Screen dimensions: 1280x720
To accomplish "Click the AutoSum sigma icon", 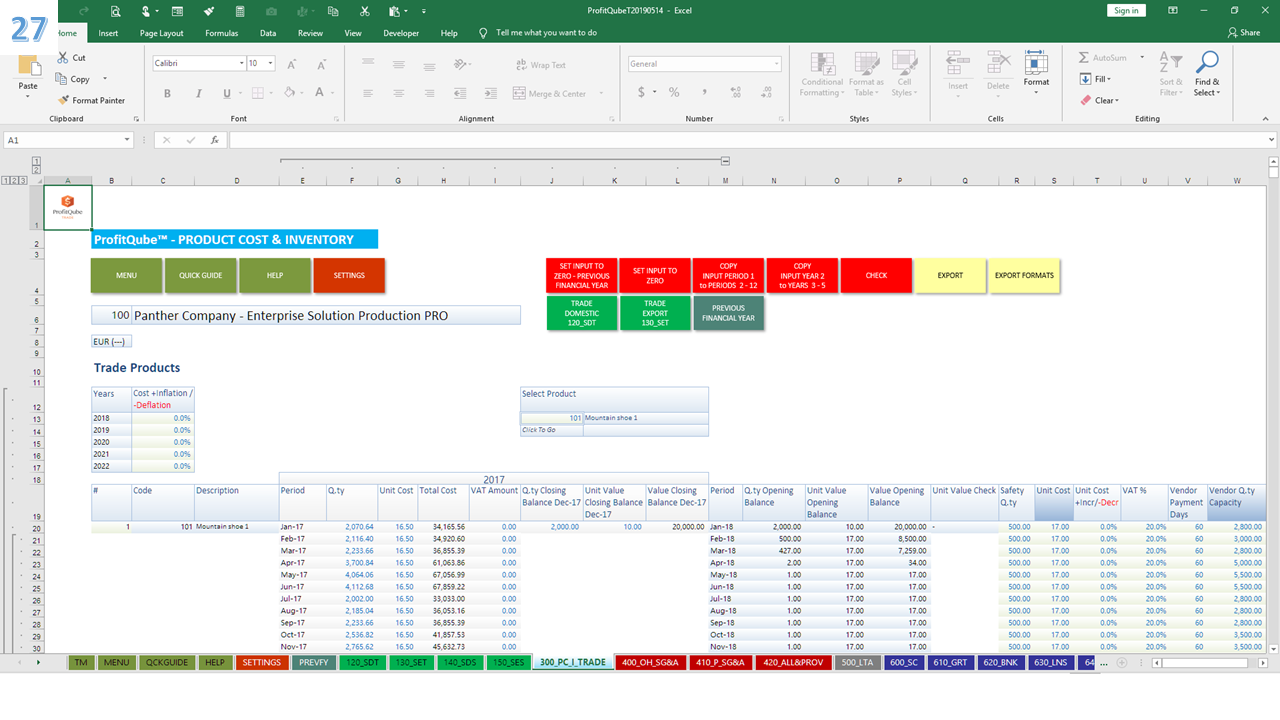I will pos(1085,58).
